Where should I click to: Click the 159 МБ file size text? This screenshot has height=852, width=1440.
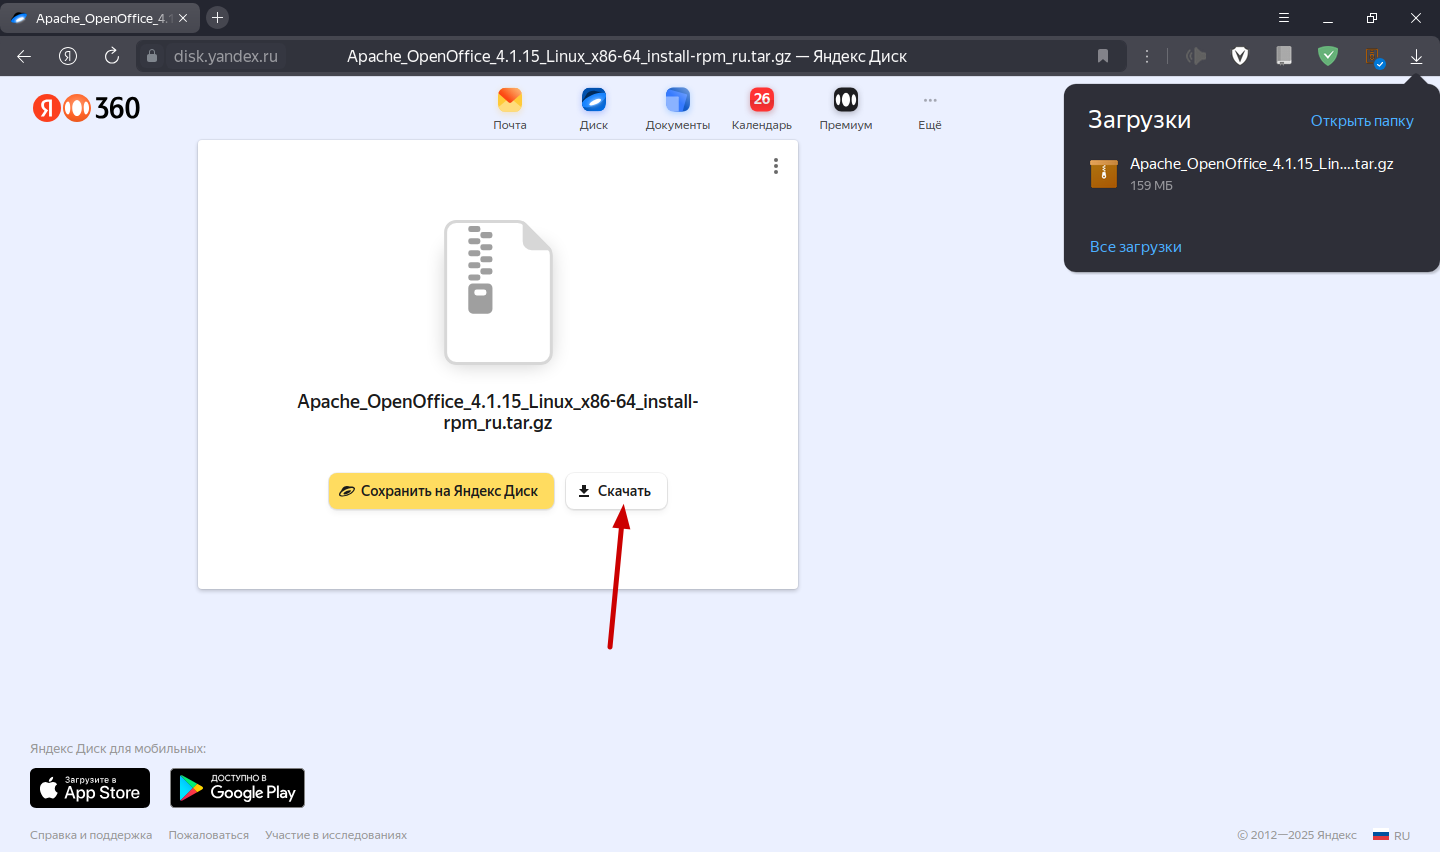coord(1151,186)
